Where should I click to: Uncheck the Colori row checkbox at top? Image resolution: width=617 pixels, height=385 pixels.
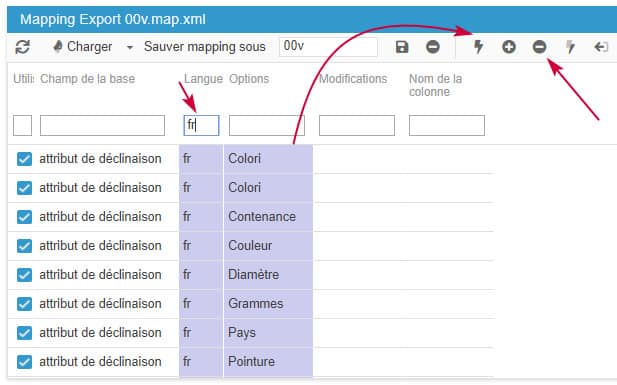click(24, 159)
